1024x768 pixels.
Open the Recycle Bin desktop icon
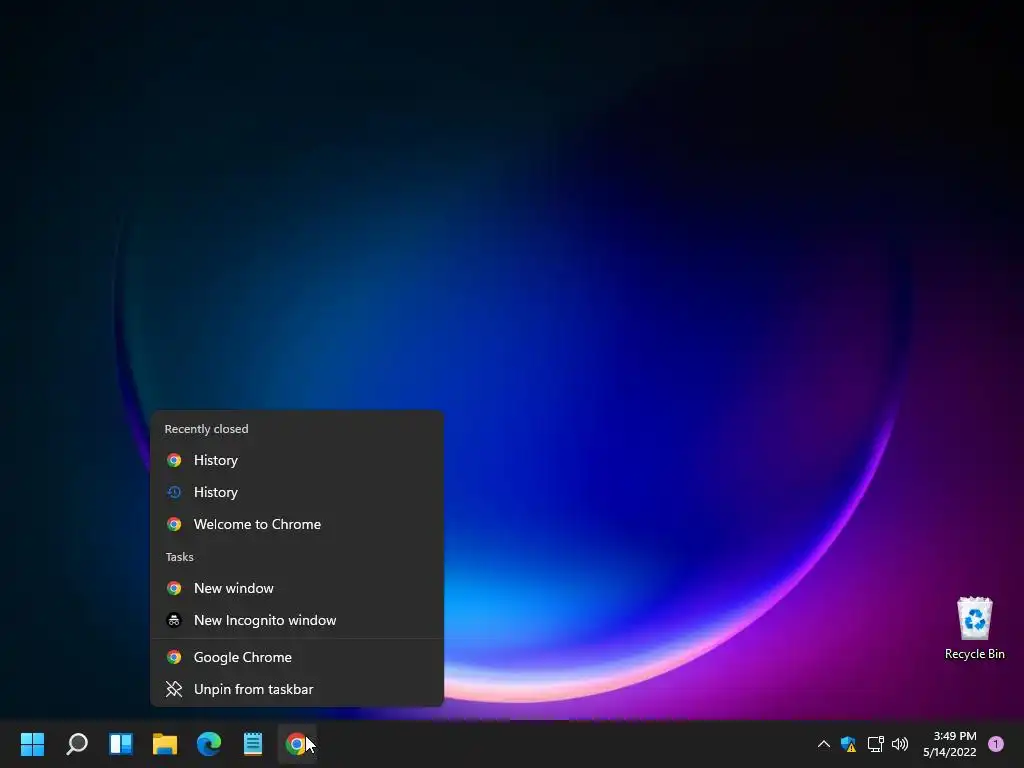pyautogui.click(x=974, y=628)
